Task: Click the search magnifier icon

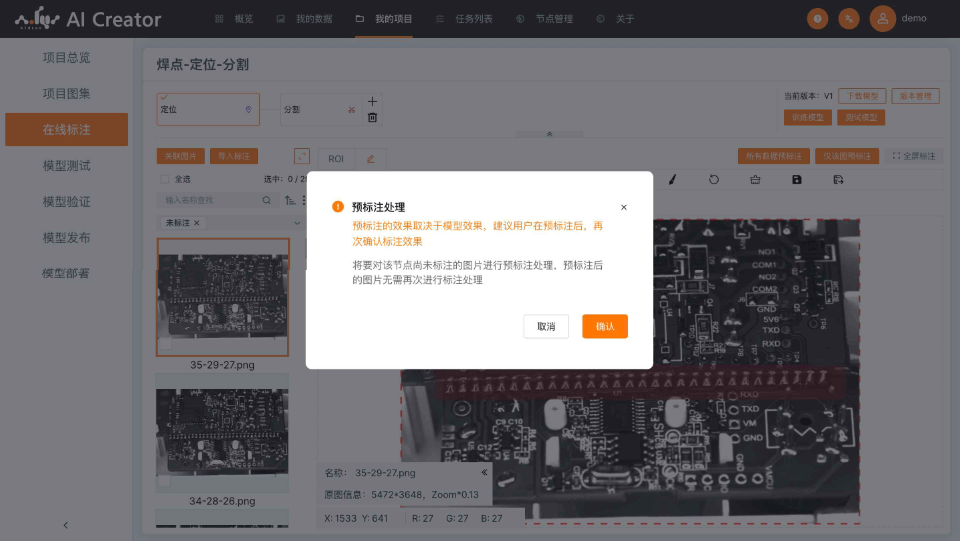Action: (266, 200)
